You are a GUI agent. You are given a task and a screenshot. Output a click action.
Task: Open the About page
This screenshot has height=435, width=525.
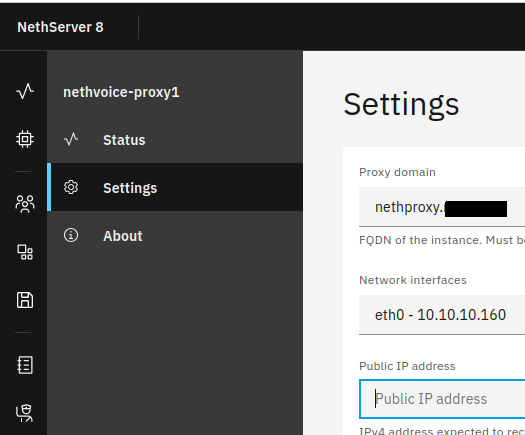[175, 236]
